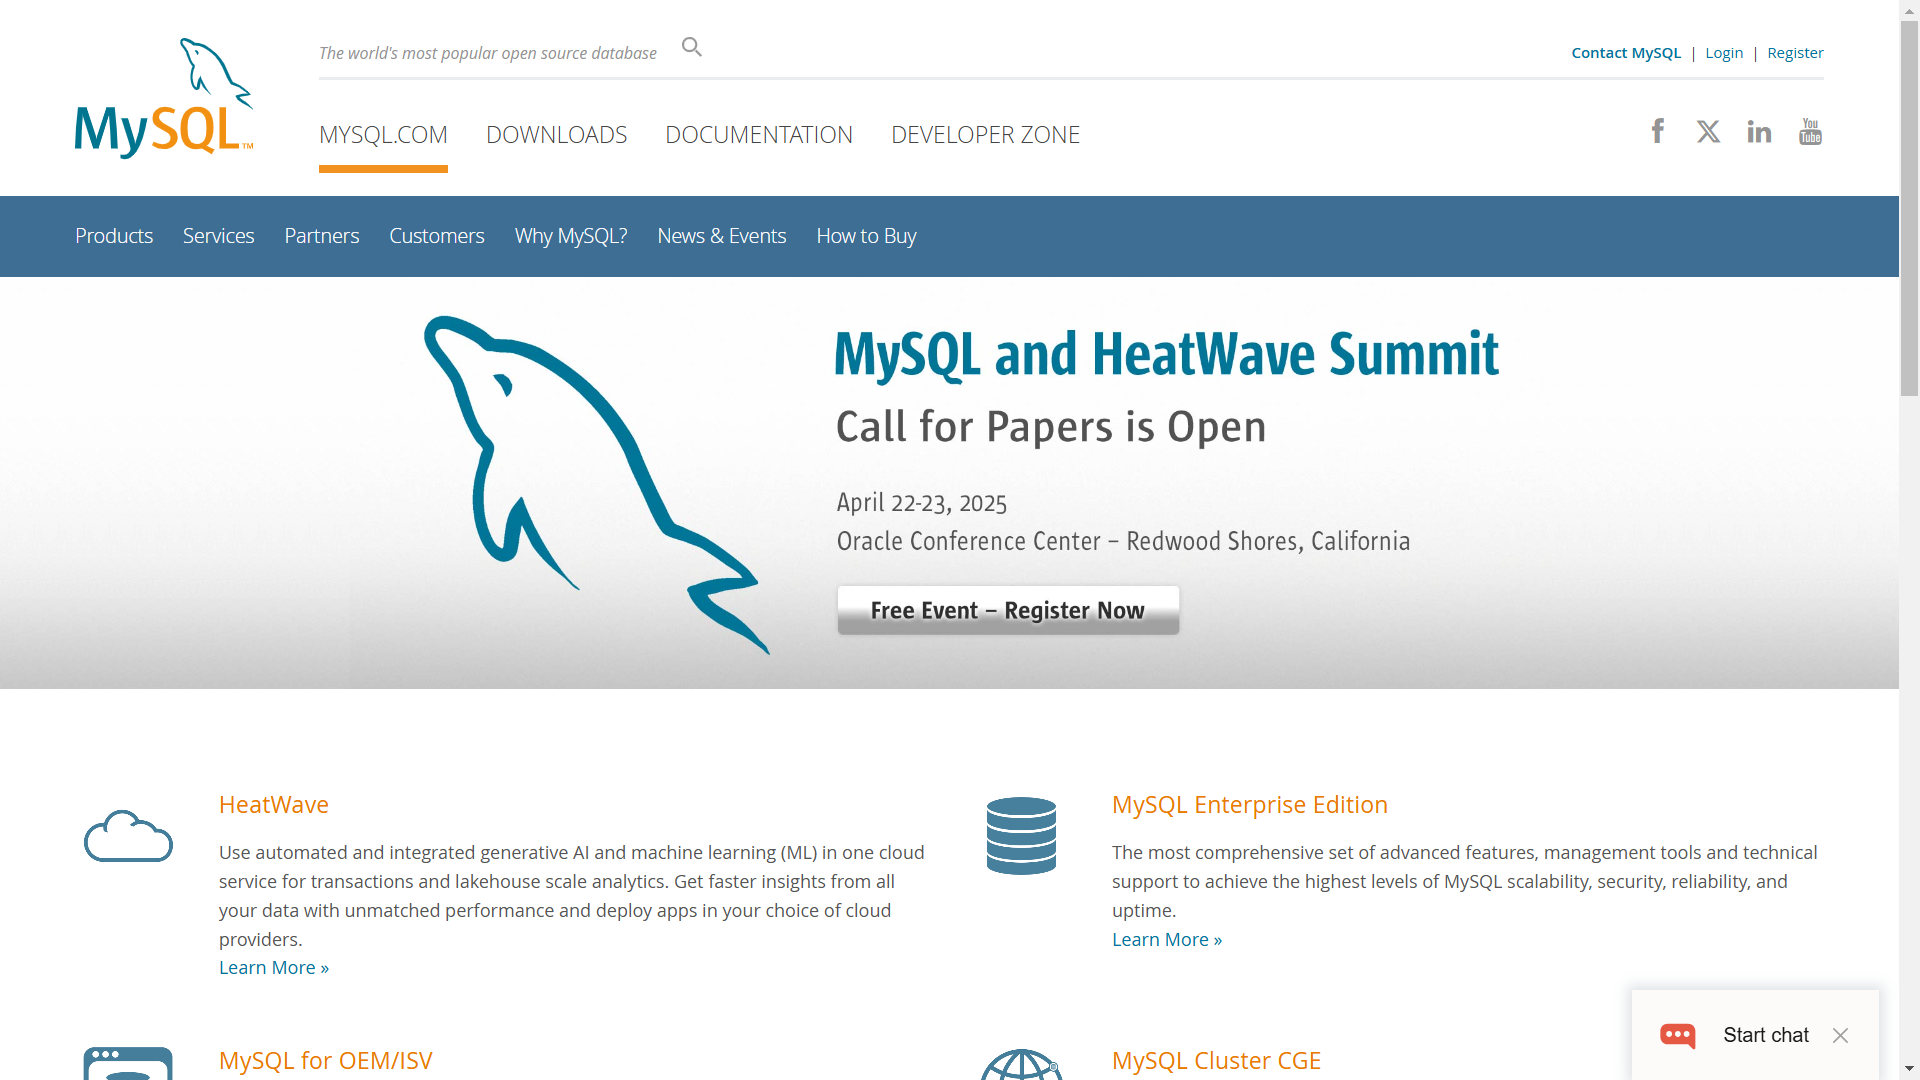Screen dimensions: 1920x1080
Task: Open the search magnifier icon
Action: click(692, 47)
